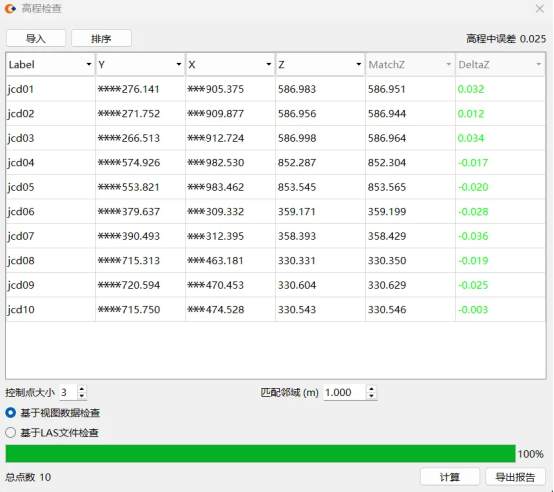Open the Y column filter dropdown

[x=179, y=64]
